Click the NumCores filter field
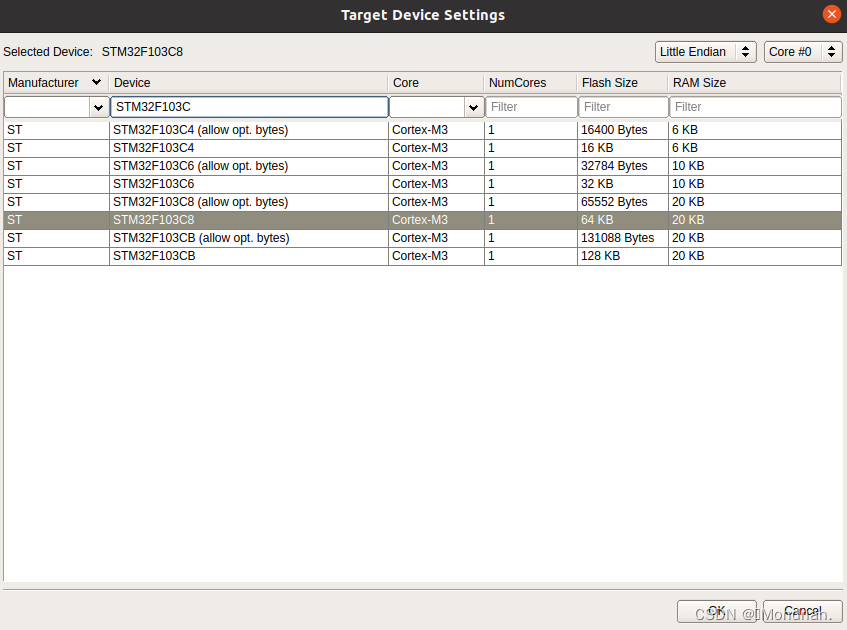 point(531,107)
